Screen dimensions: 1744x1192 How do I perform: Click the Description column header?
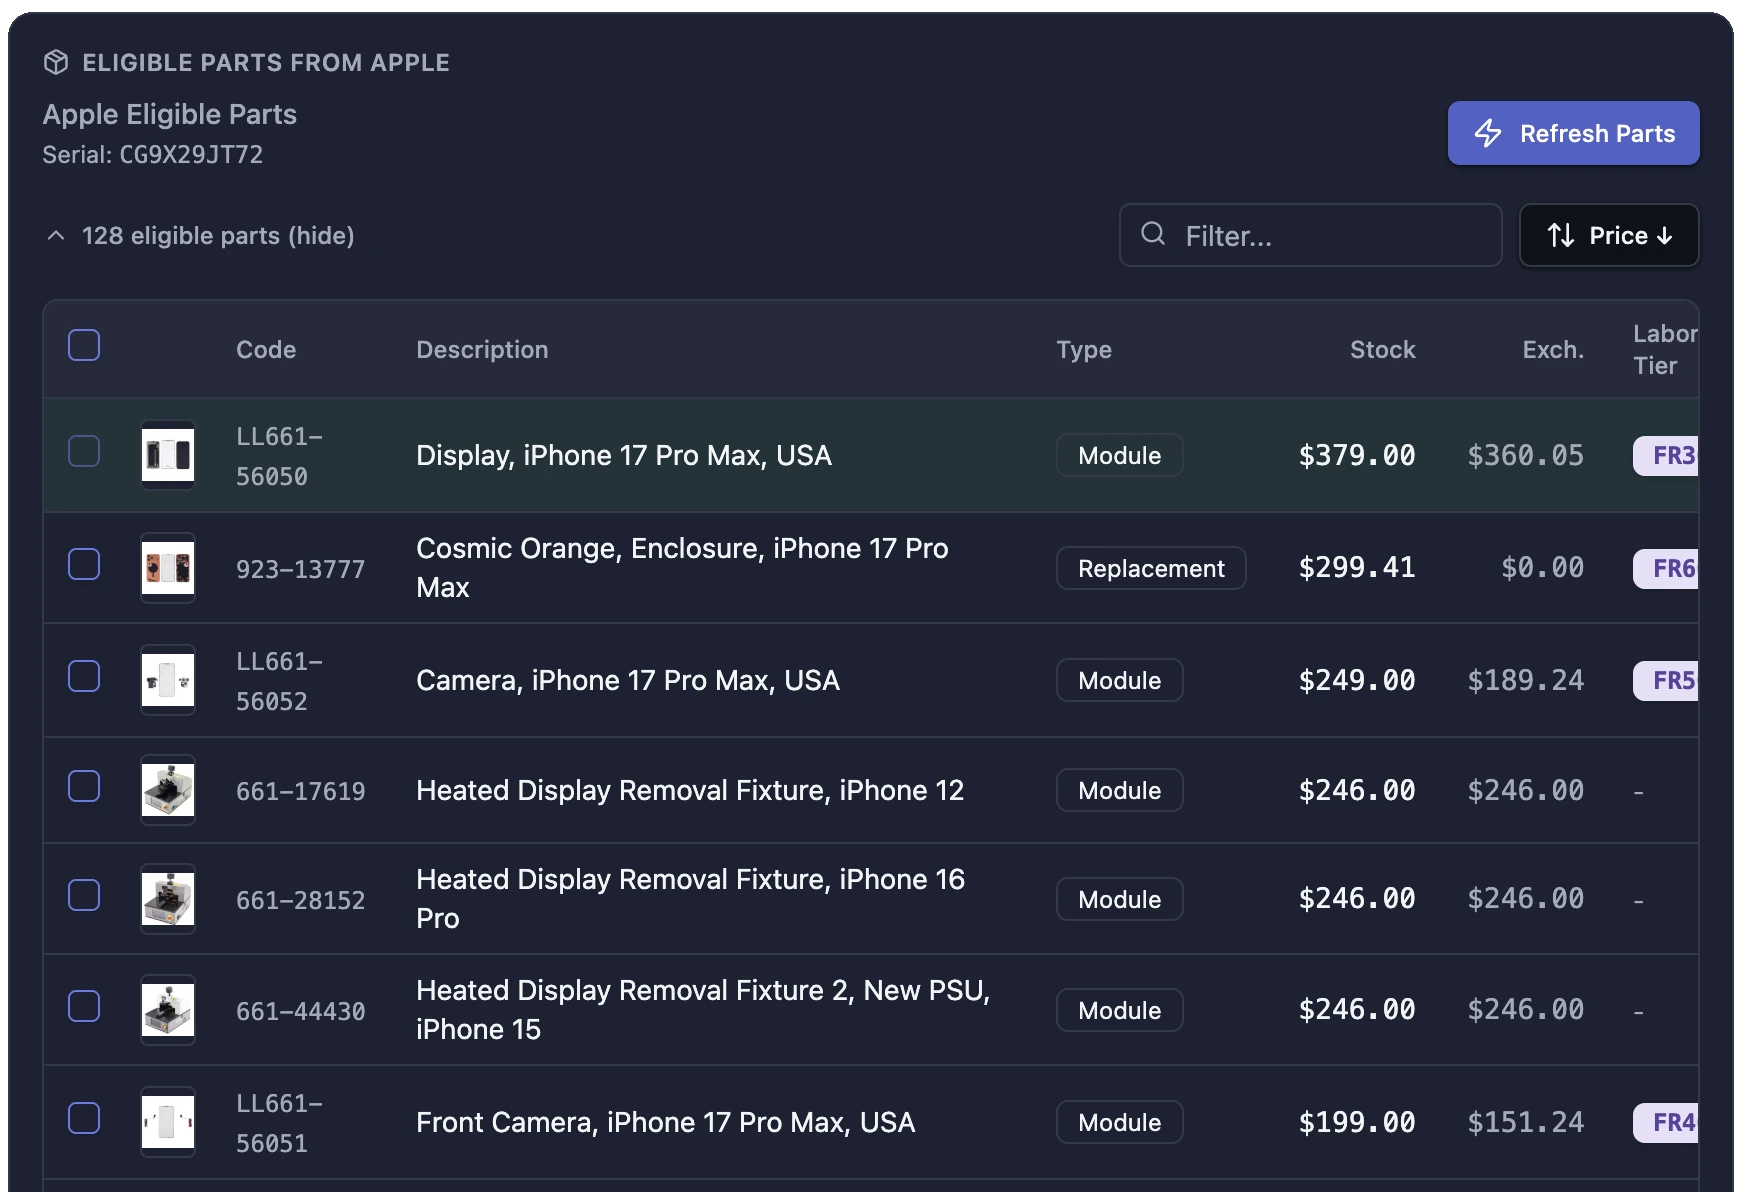[x=482, y=350]
